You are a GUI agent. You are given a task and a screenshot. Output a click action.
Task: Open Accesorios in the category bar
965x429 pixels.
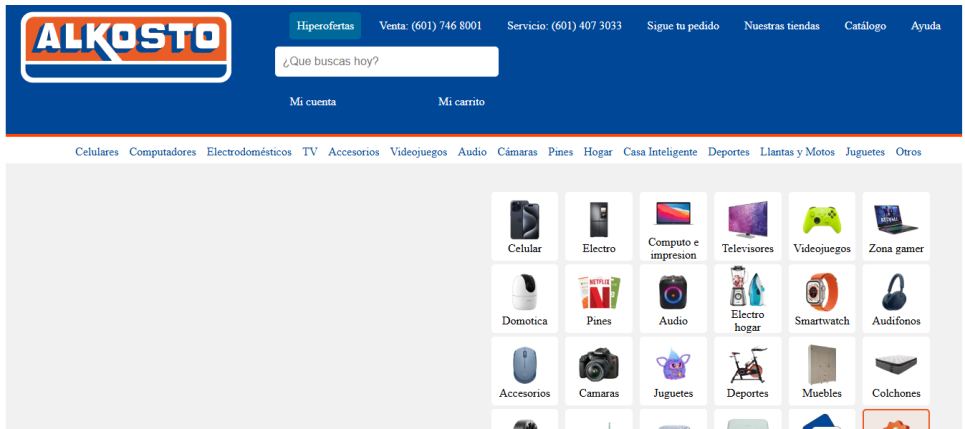pos(354,152)
